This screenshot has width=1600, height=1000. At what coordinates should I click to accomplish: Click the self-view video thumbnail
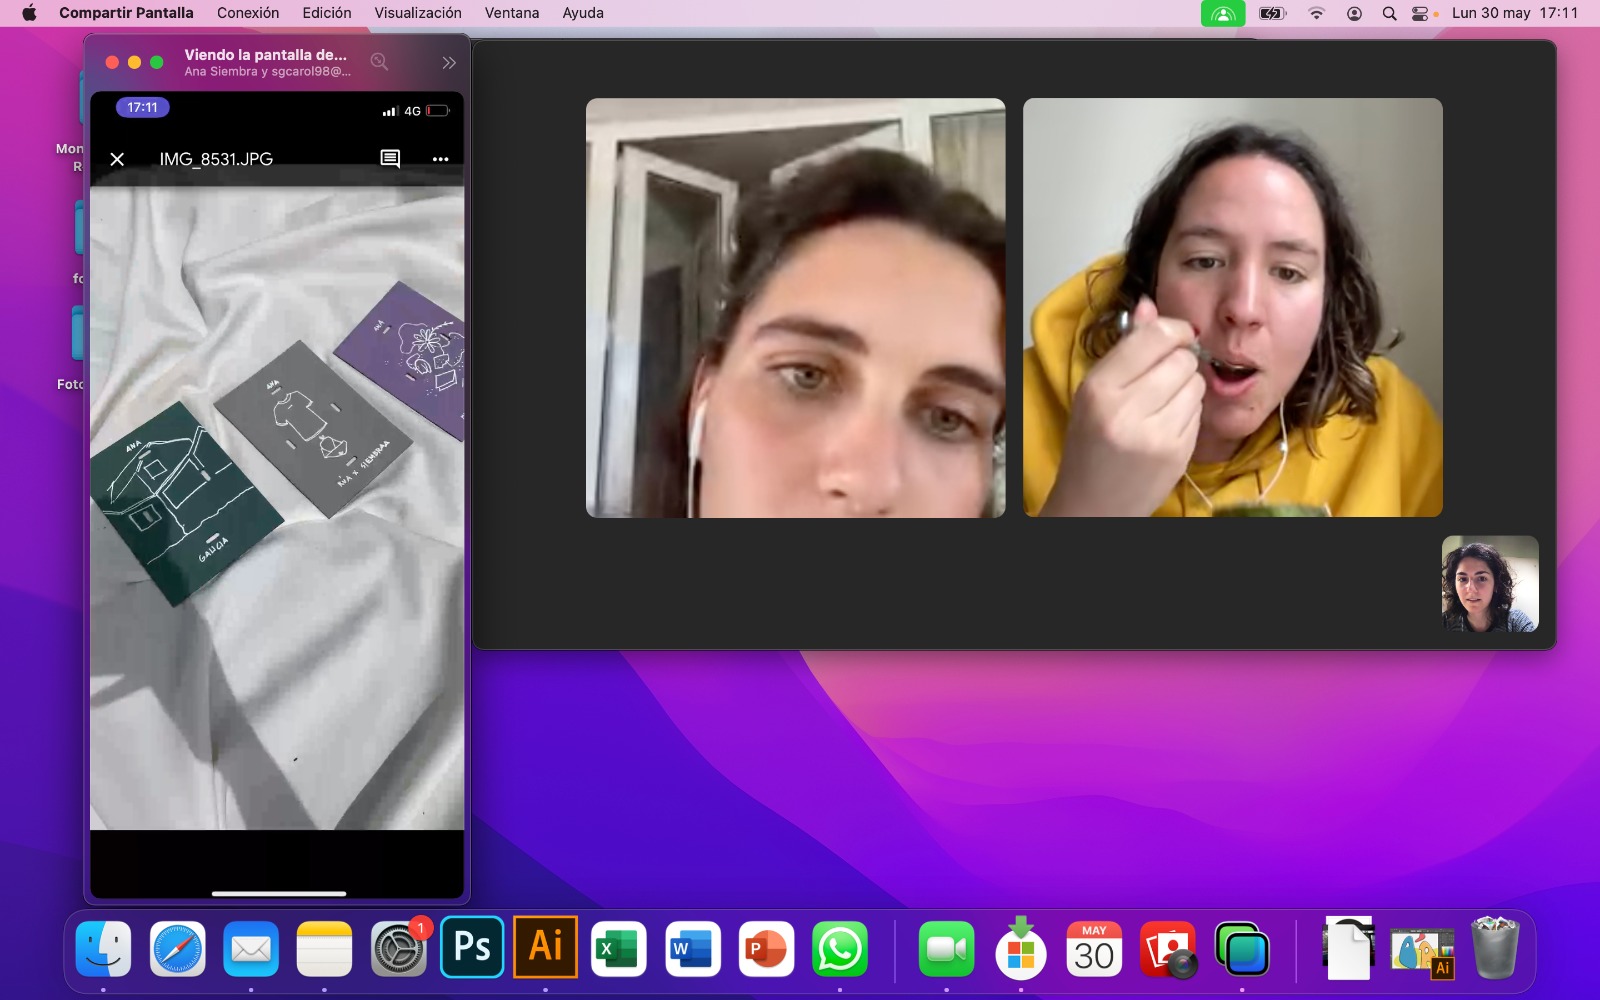click(x=1489, y=584)
